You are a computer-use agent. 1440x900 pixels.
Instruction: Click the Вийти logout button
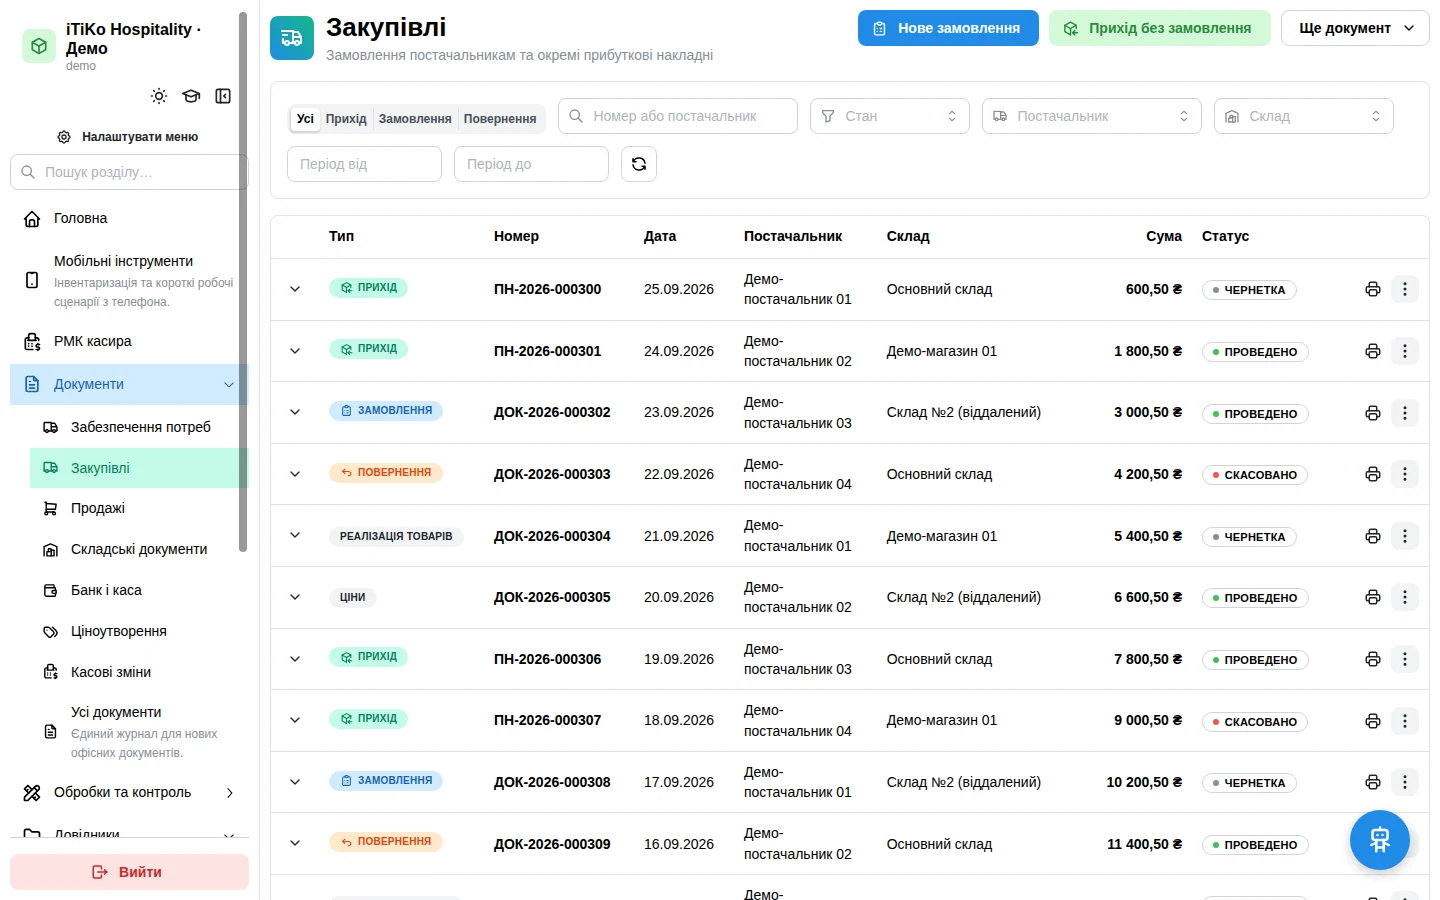129,872
